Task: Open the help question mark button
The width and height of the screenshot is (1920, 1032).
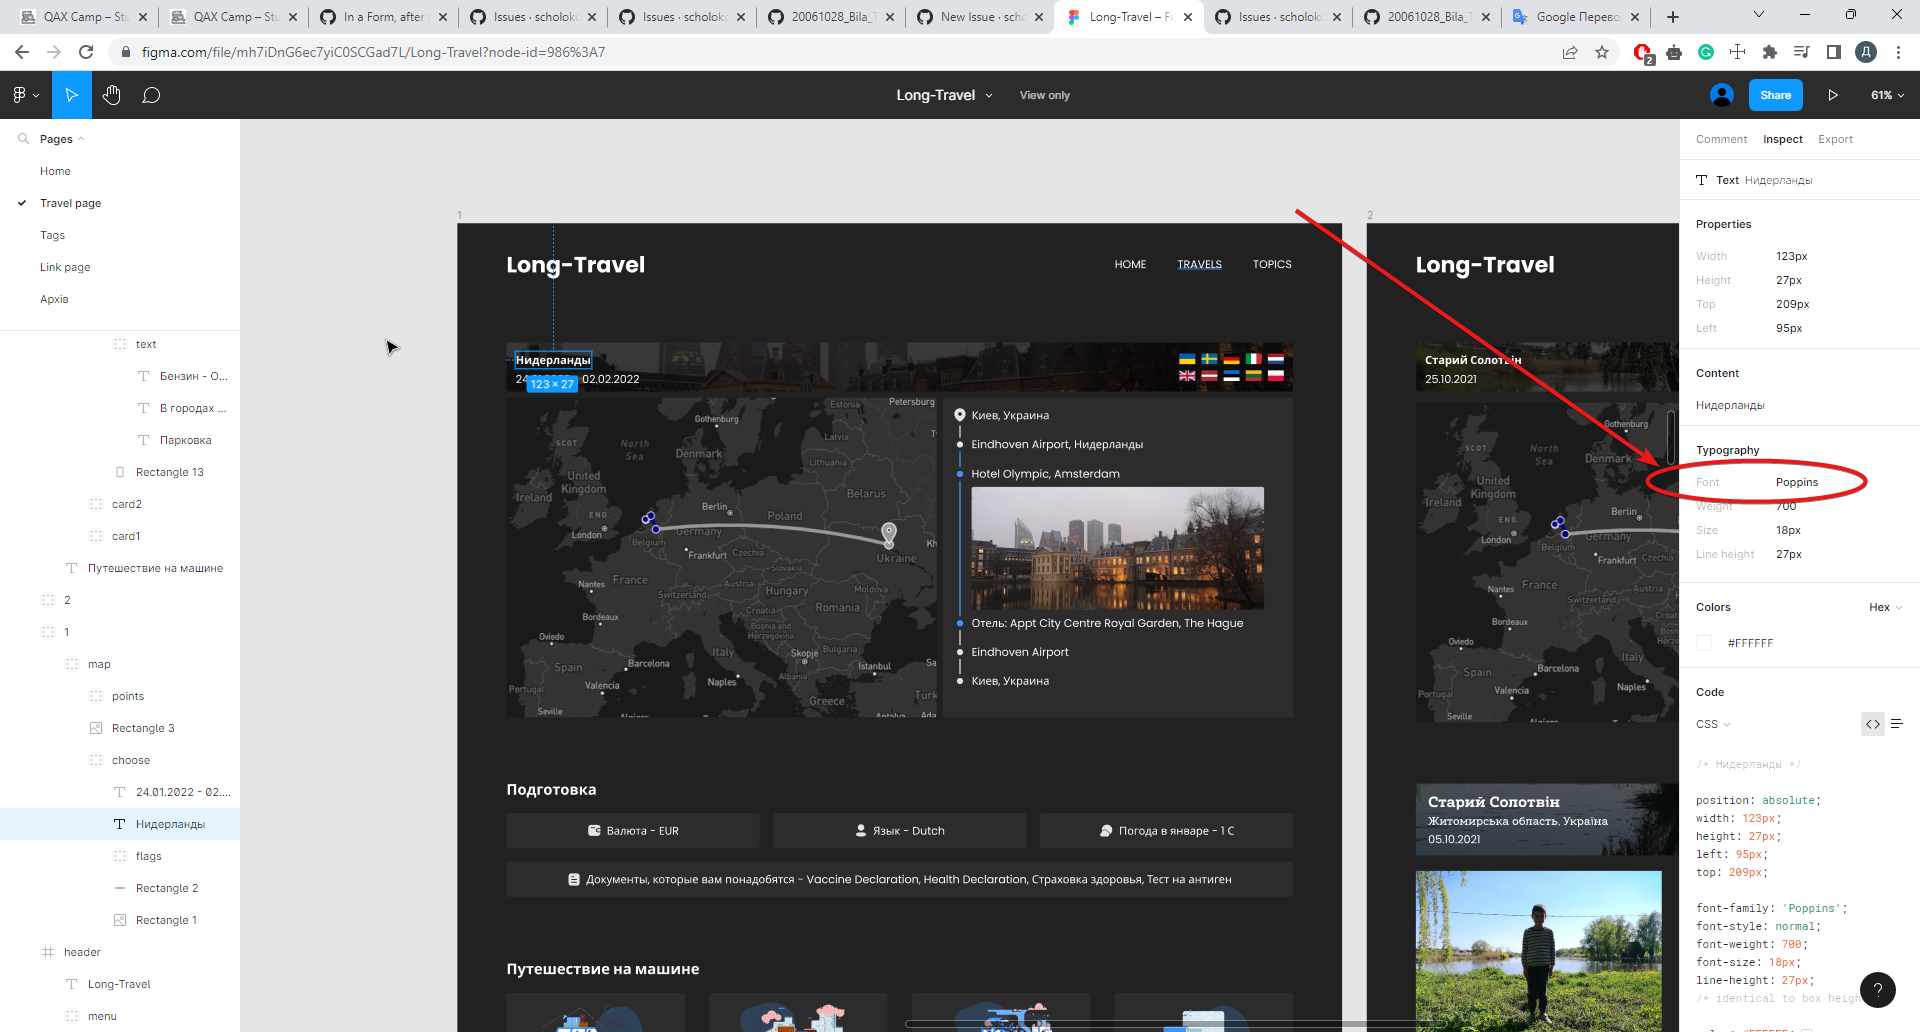Action: coord(1878,990)
